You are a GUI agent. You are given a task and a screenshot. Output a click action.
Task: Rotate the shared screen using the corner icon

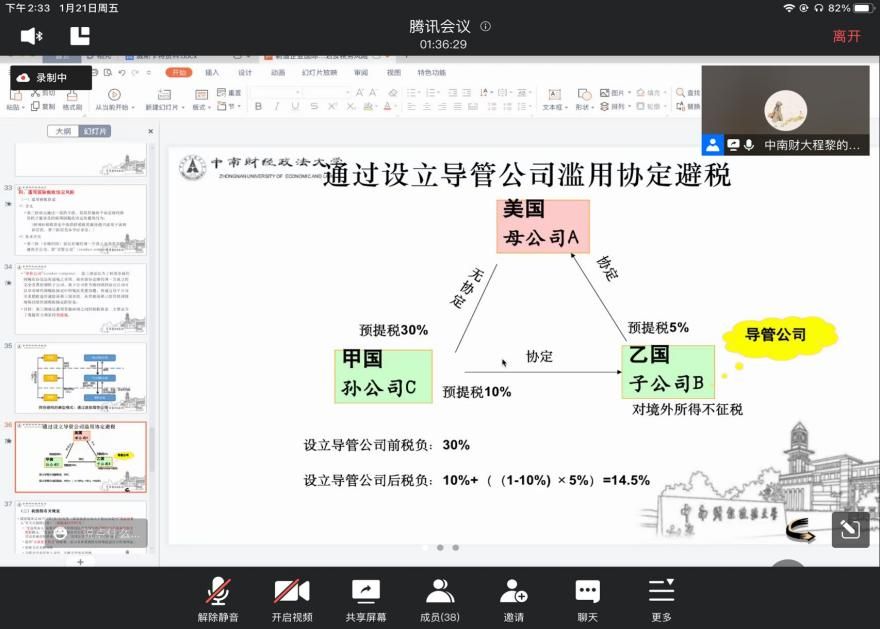tap(849, 529)
